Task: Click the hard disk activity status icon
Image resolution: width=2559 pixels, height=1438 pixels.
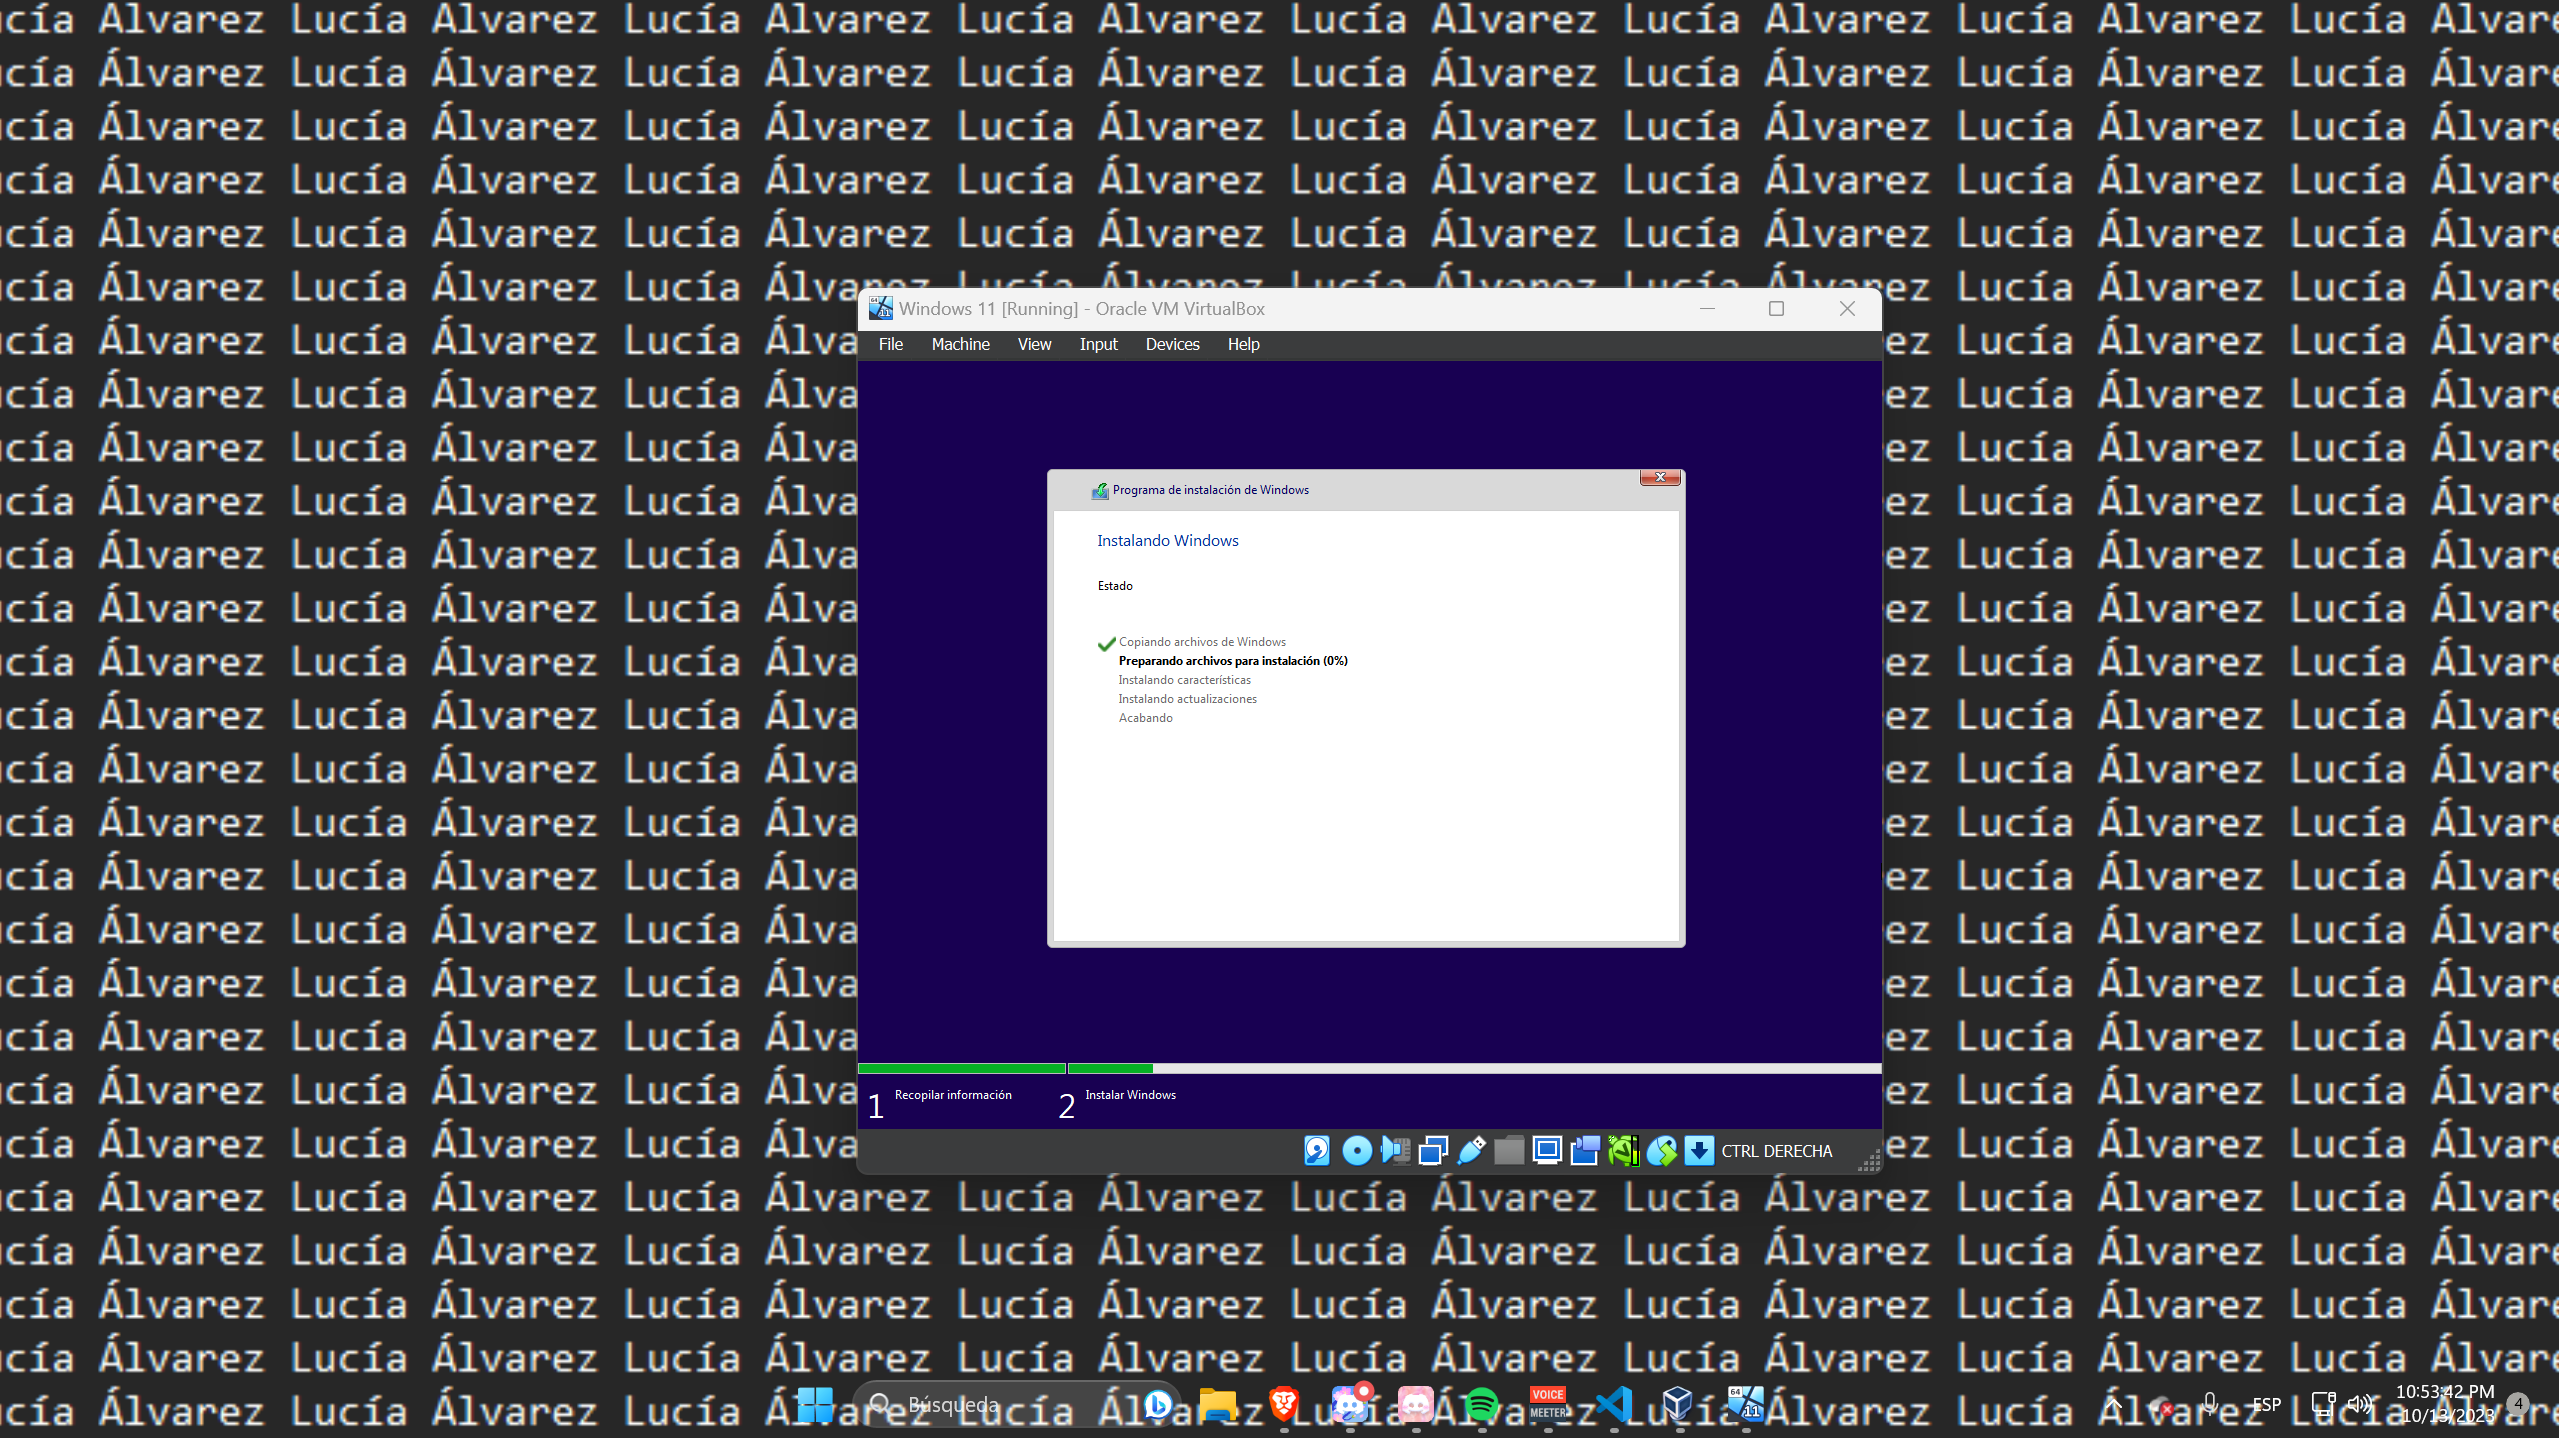Action: (x=1316, y=1151)
